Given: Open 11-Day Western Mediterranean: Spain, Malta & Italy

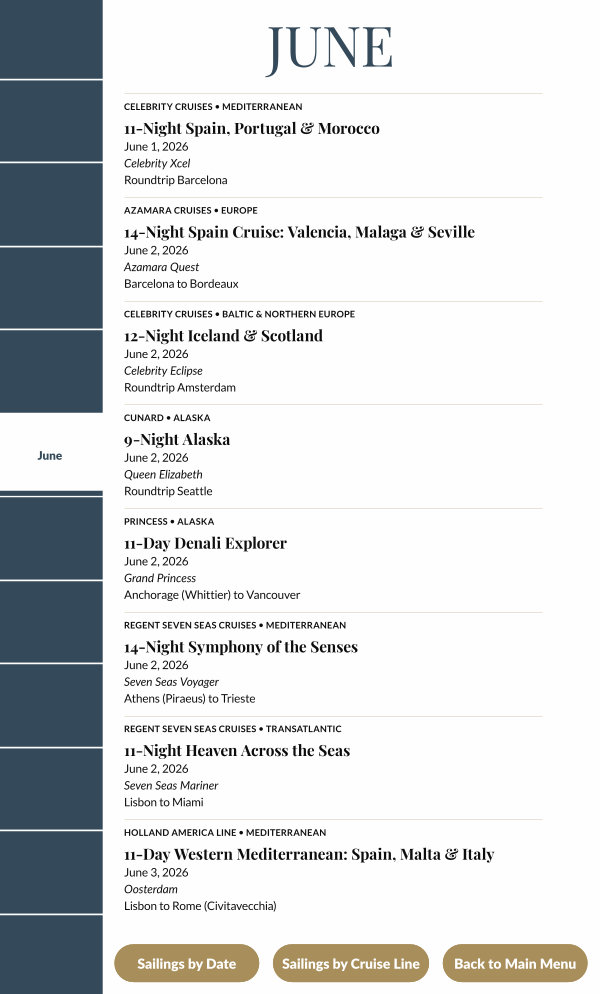Looking at the screenshot, I should click(x=309, y=855).
